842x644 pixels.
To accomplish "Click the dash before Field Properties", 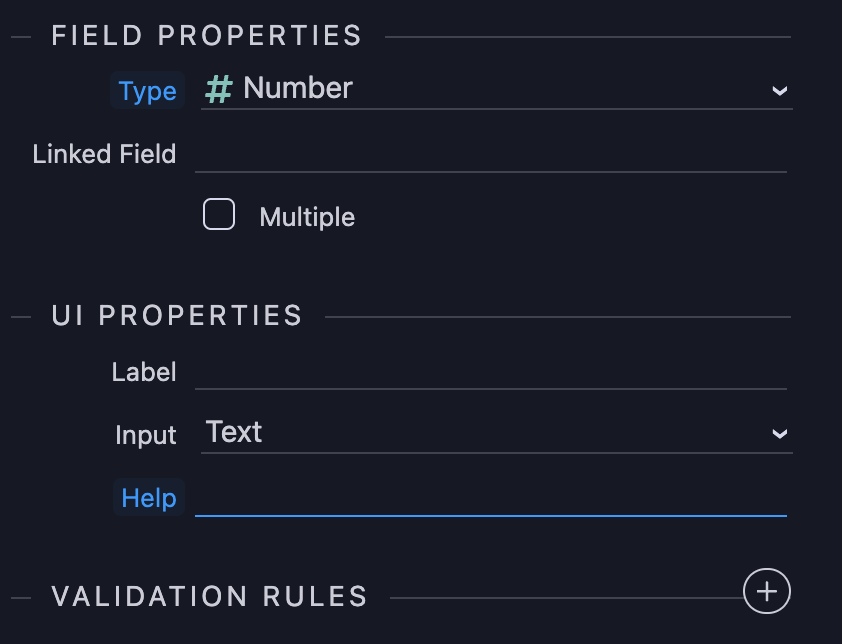I will tap(21, 37).
